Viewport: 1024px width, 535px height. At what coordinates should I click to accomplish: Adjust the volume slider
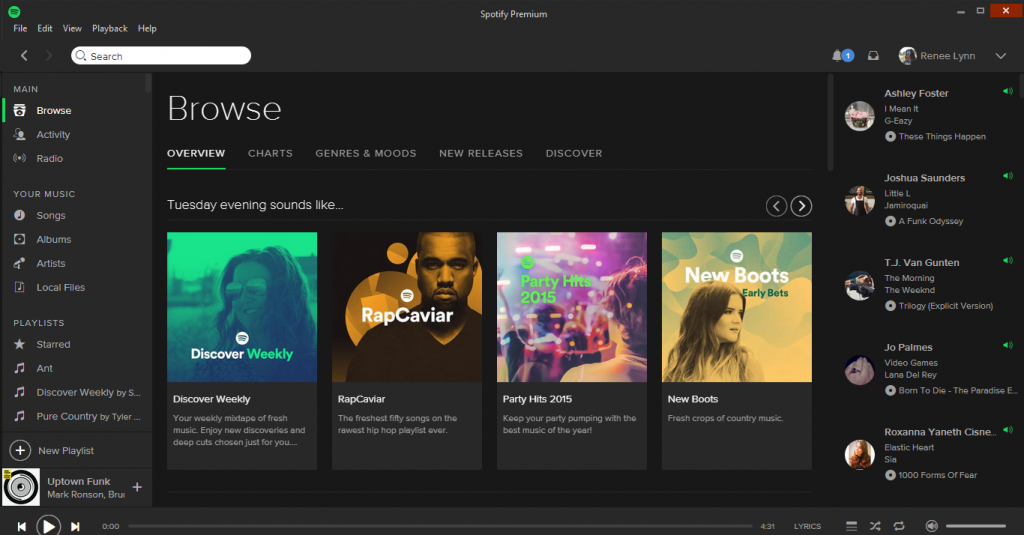[976, 526]
